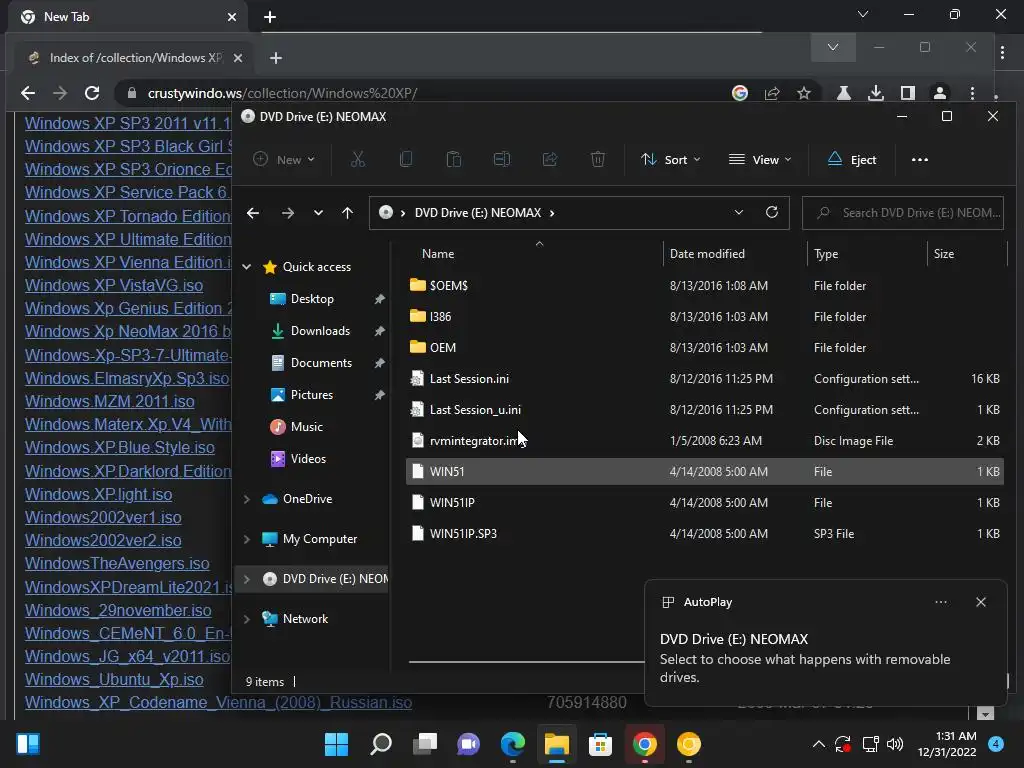Viewport: 1024px width, 768px height.
Task: Open address bar history dropdown
Action: [739, 212]
